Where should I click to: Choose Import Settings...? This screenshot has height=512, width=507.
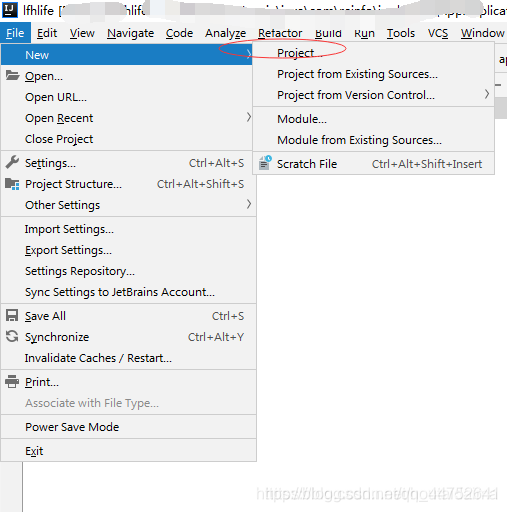(x=128, y=229)
